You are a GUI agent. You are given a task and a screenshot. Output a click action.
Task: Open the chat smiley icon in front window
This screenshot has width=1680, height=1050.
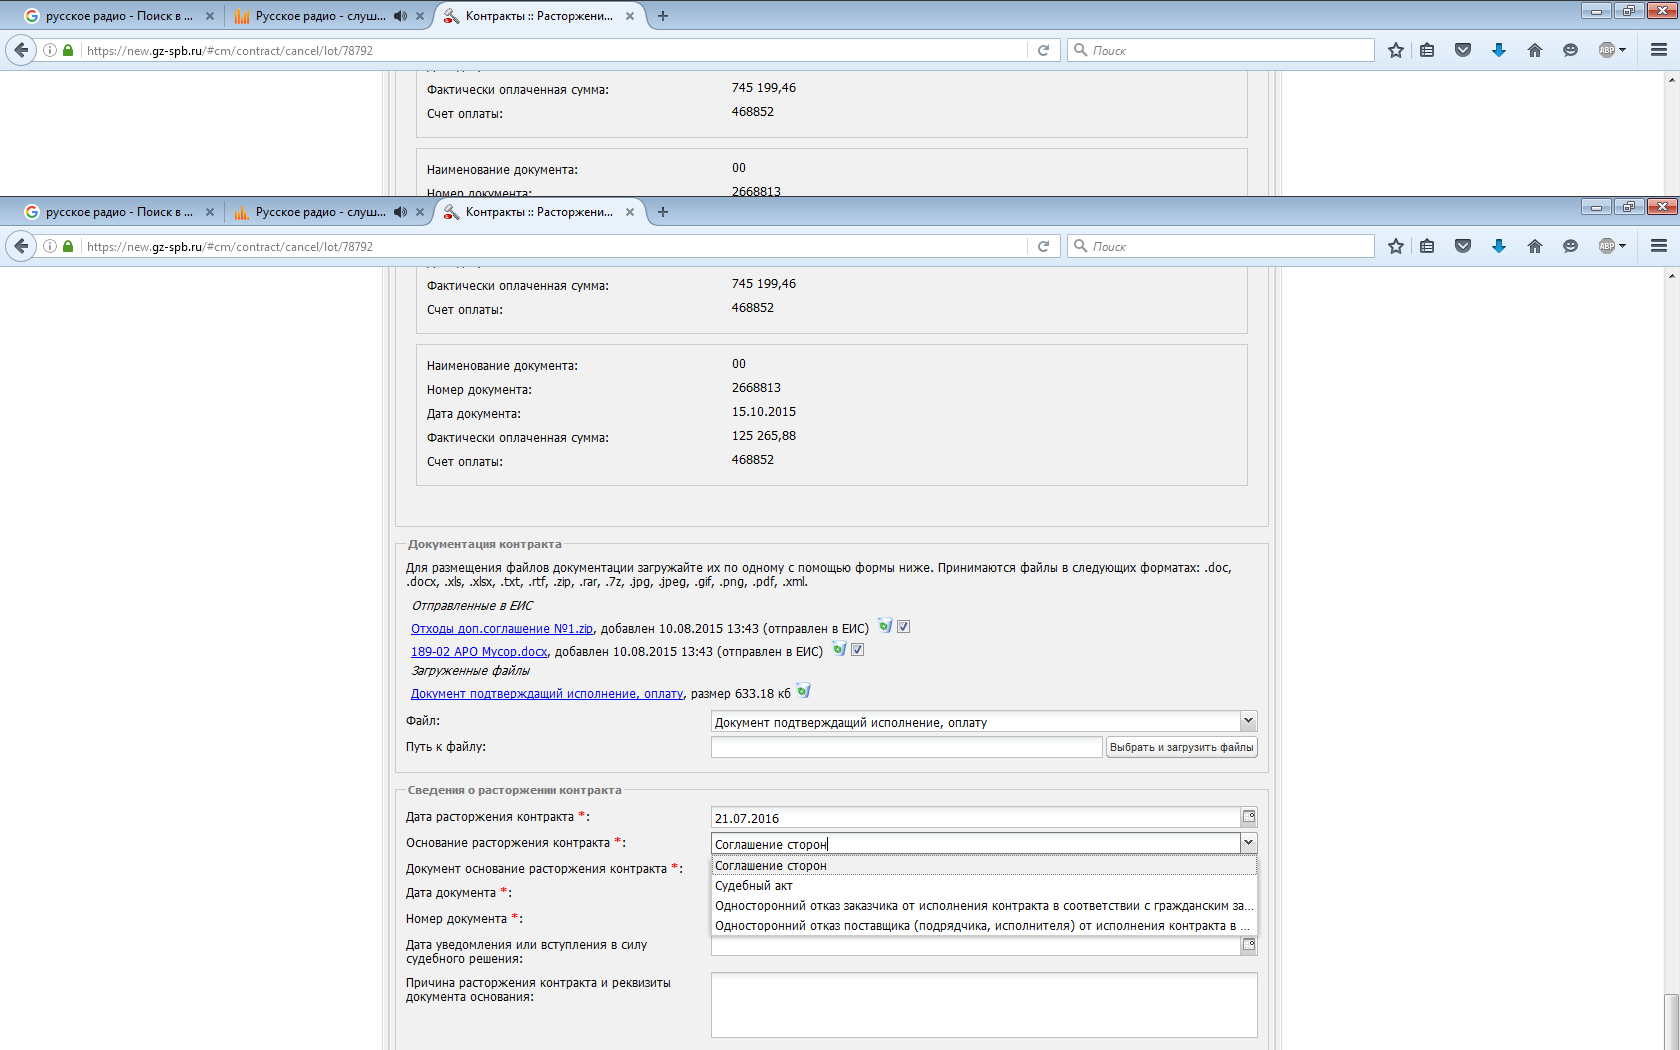tap(1570, 246)
